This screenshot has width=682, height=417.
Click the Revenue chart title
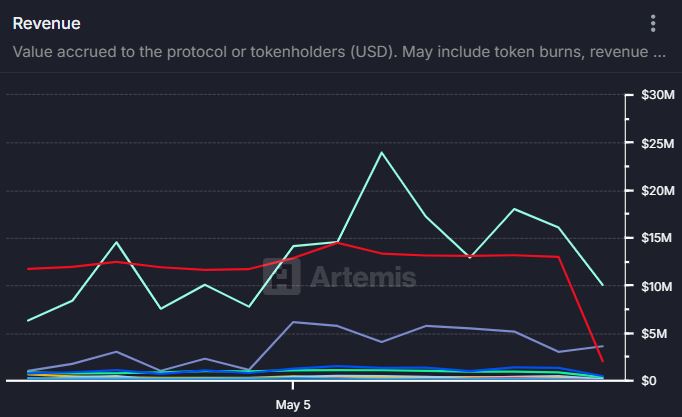pyautogui.click(x=47, y=23)
